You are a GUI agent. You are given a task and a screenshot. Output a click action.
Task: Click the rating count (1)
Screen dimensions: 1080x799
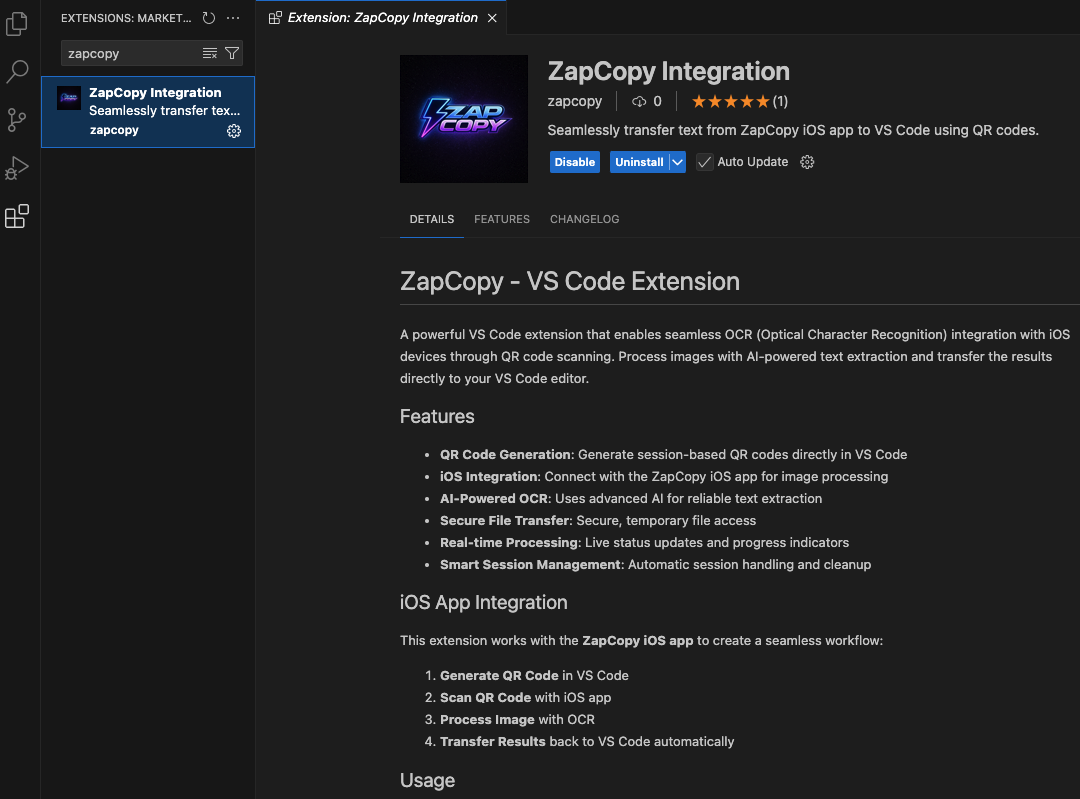click(x=780, y=102)
